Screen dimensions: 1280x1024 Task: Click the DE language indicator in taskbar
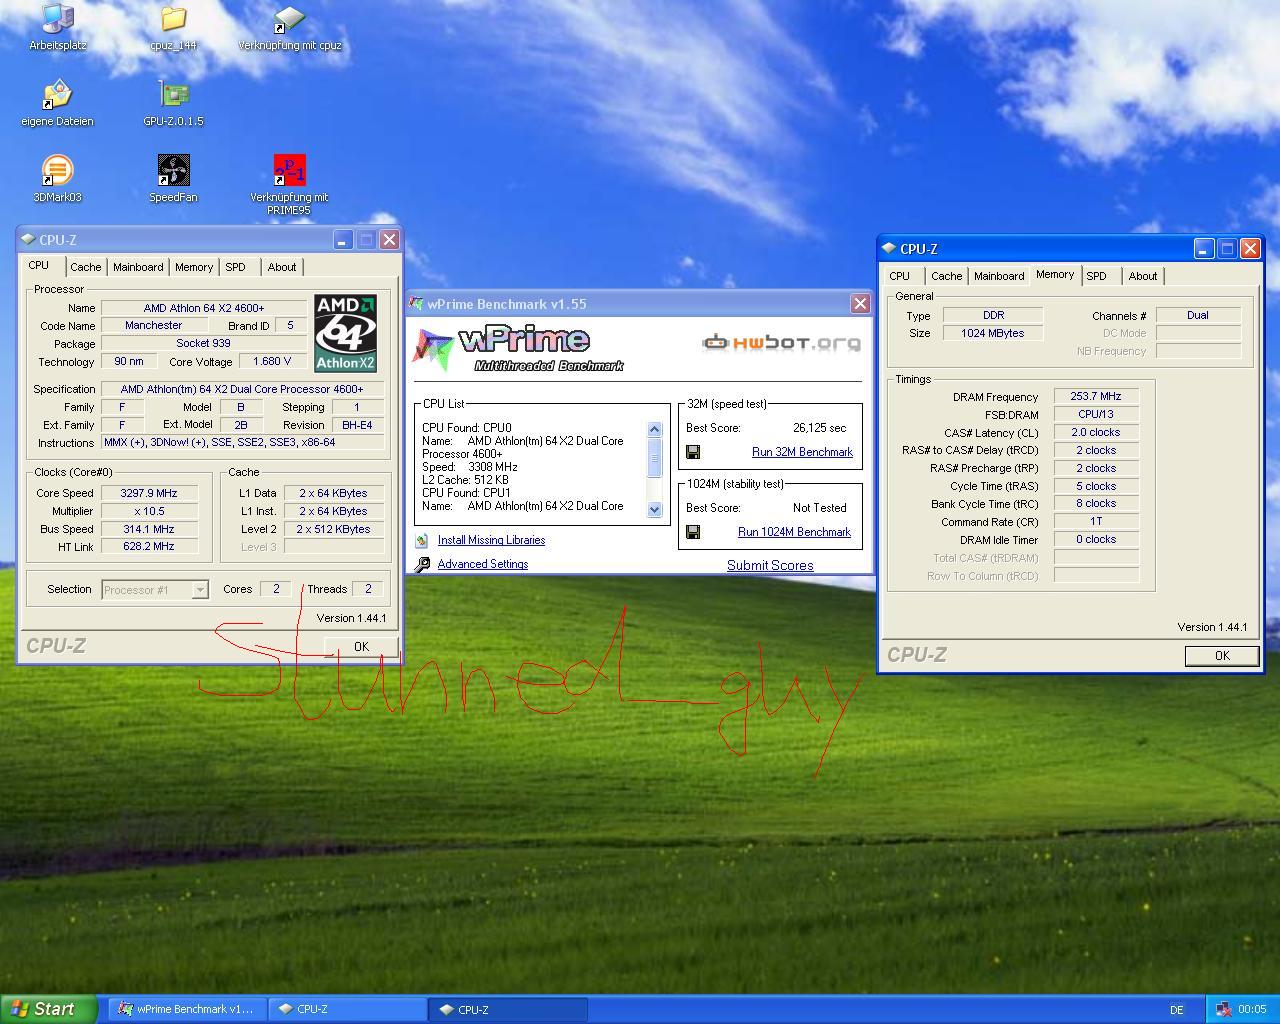(x=1177, y=1010)
